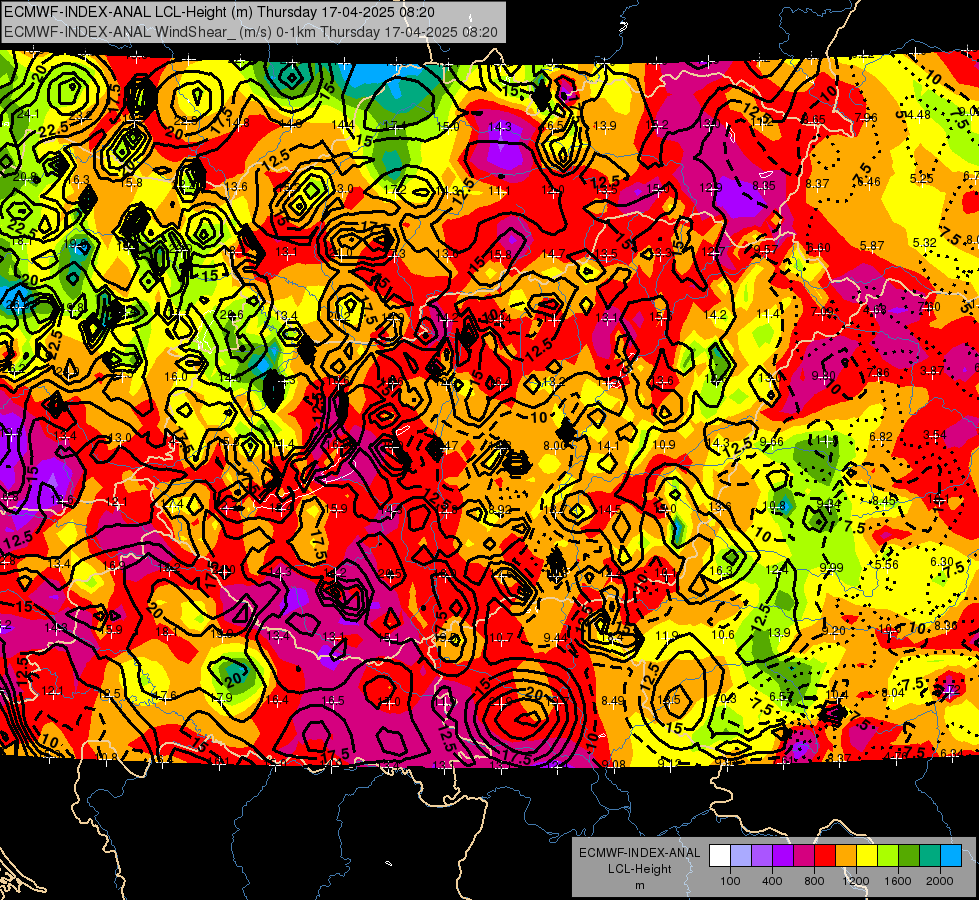Click the yellow legend swatch

pyautogui.click(x=867, y=856)
